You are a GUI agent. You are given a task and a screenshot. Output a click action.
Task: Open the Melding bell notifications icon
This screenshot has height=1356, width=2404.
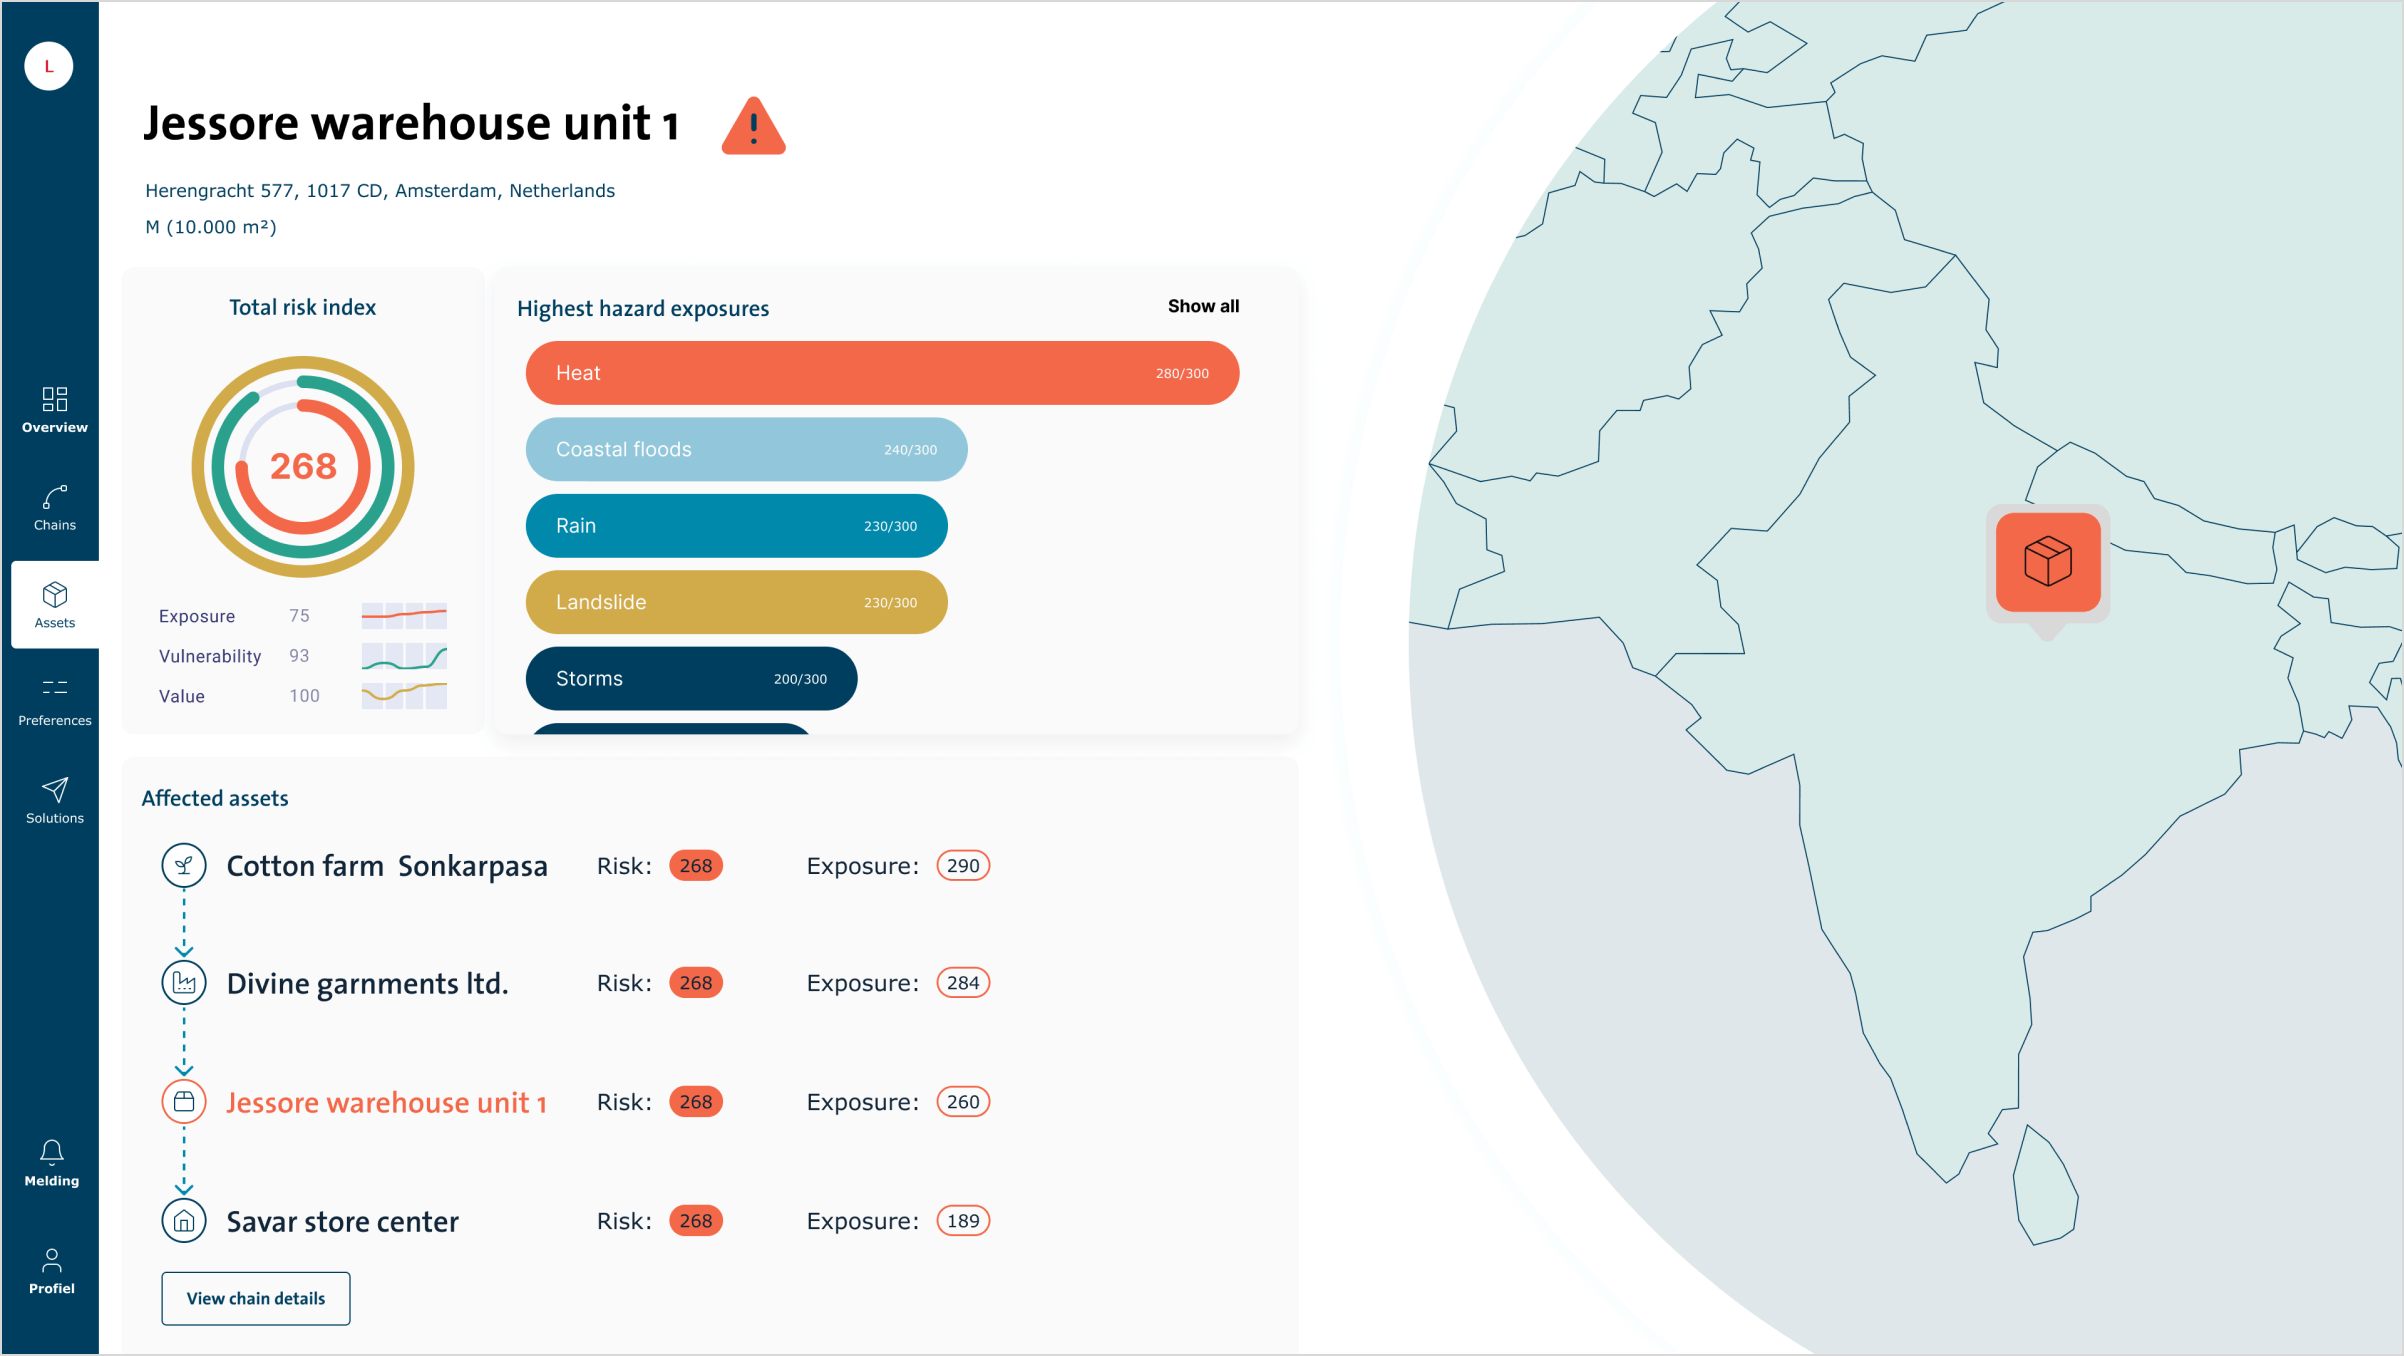tap(52, 1152)
